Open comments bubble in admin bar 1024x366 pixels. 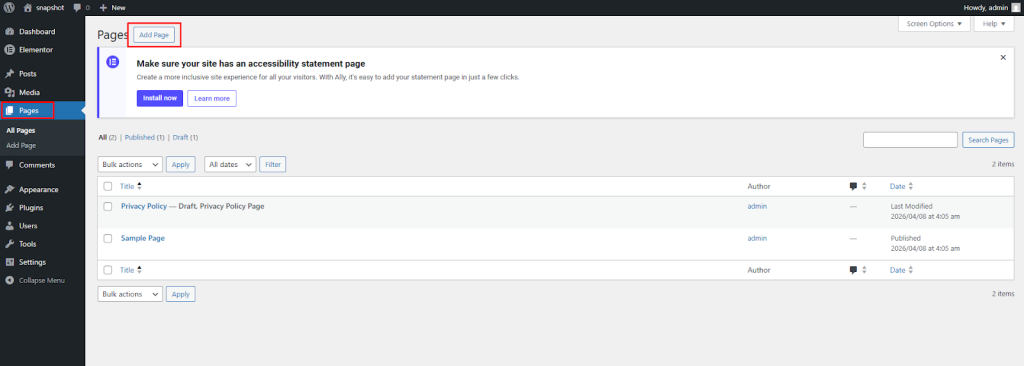(78, 8)
